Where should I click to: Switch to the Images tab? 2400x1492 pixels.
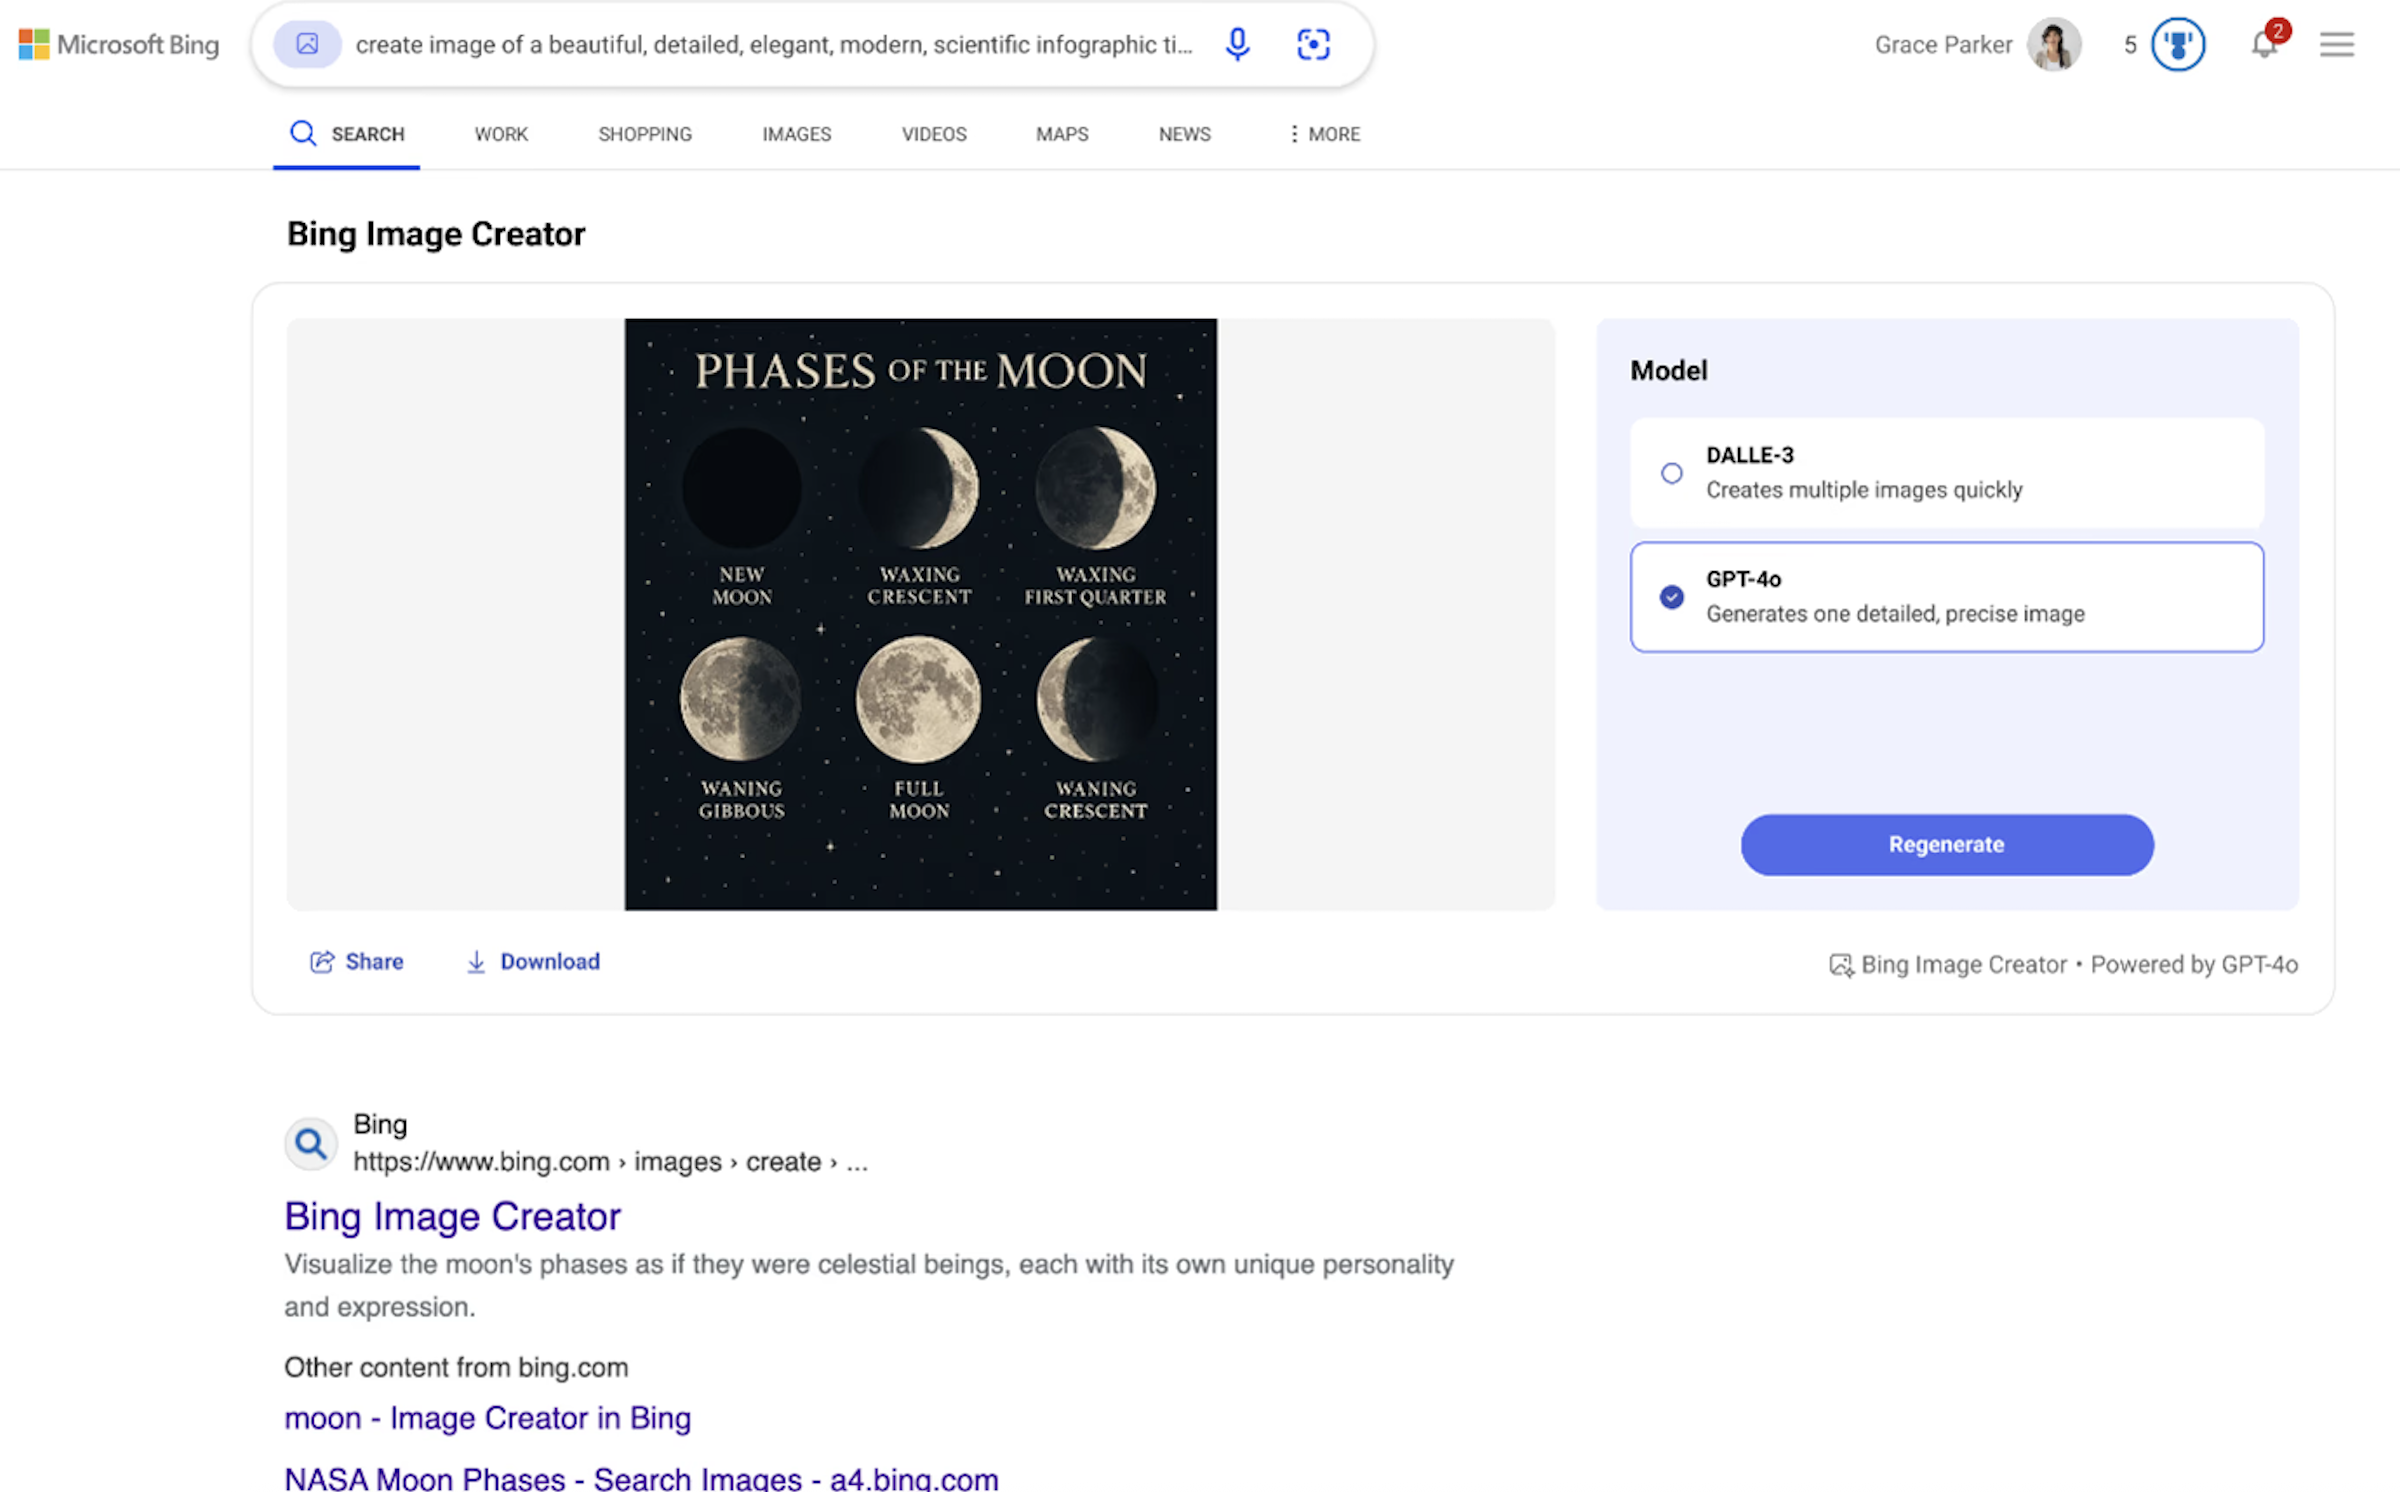pos(796,134)
